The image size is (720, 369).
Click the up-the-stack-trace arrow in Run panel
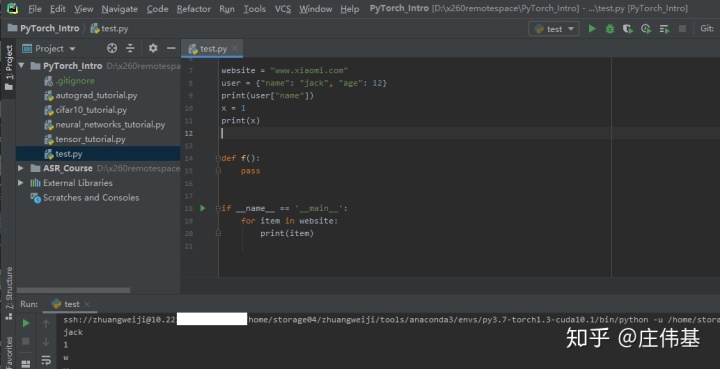click(x=46, y=324)
